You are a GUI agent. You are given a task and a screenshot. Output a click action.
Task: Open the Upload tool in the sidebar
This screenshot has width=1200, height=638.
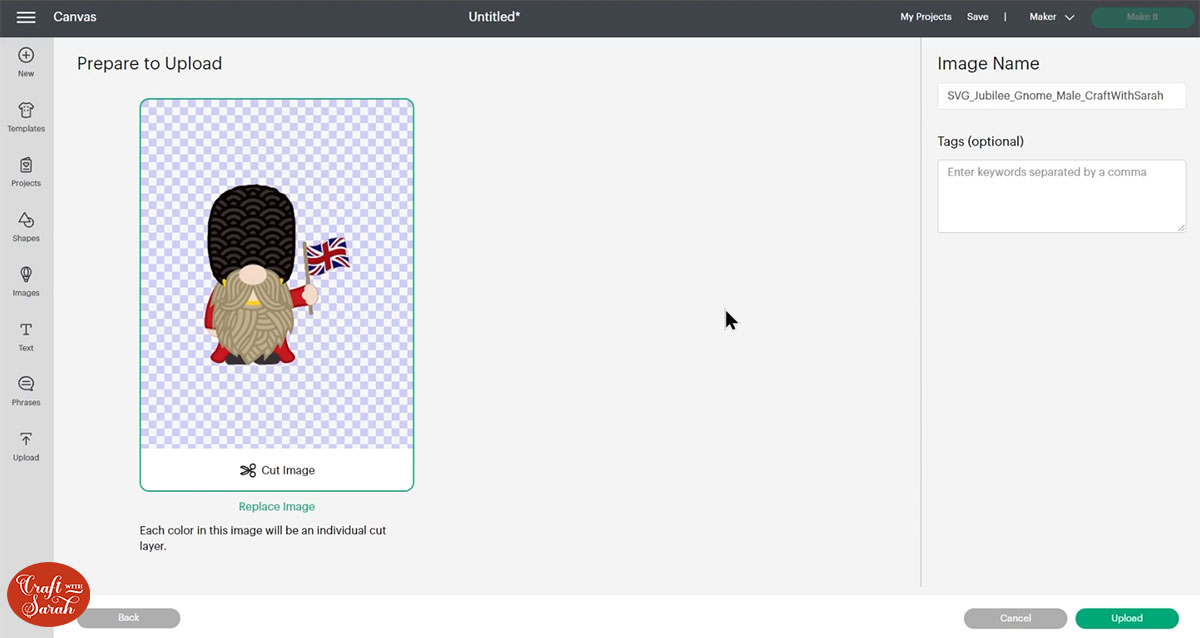pyautogui.click(x=25, y=444)
